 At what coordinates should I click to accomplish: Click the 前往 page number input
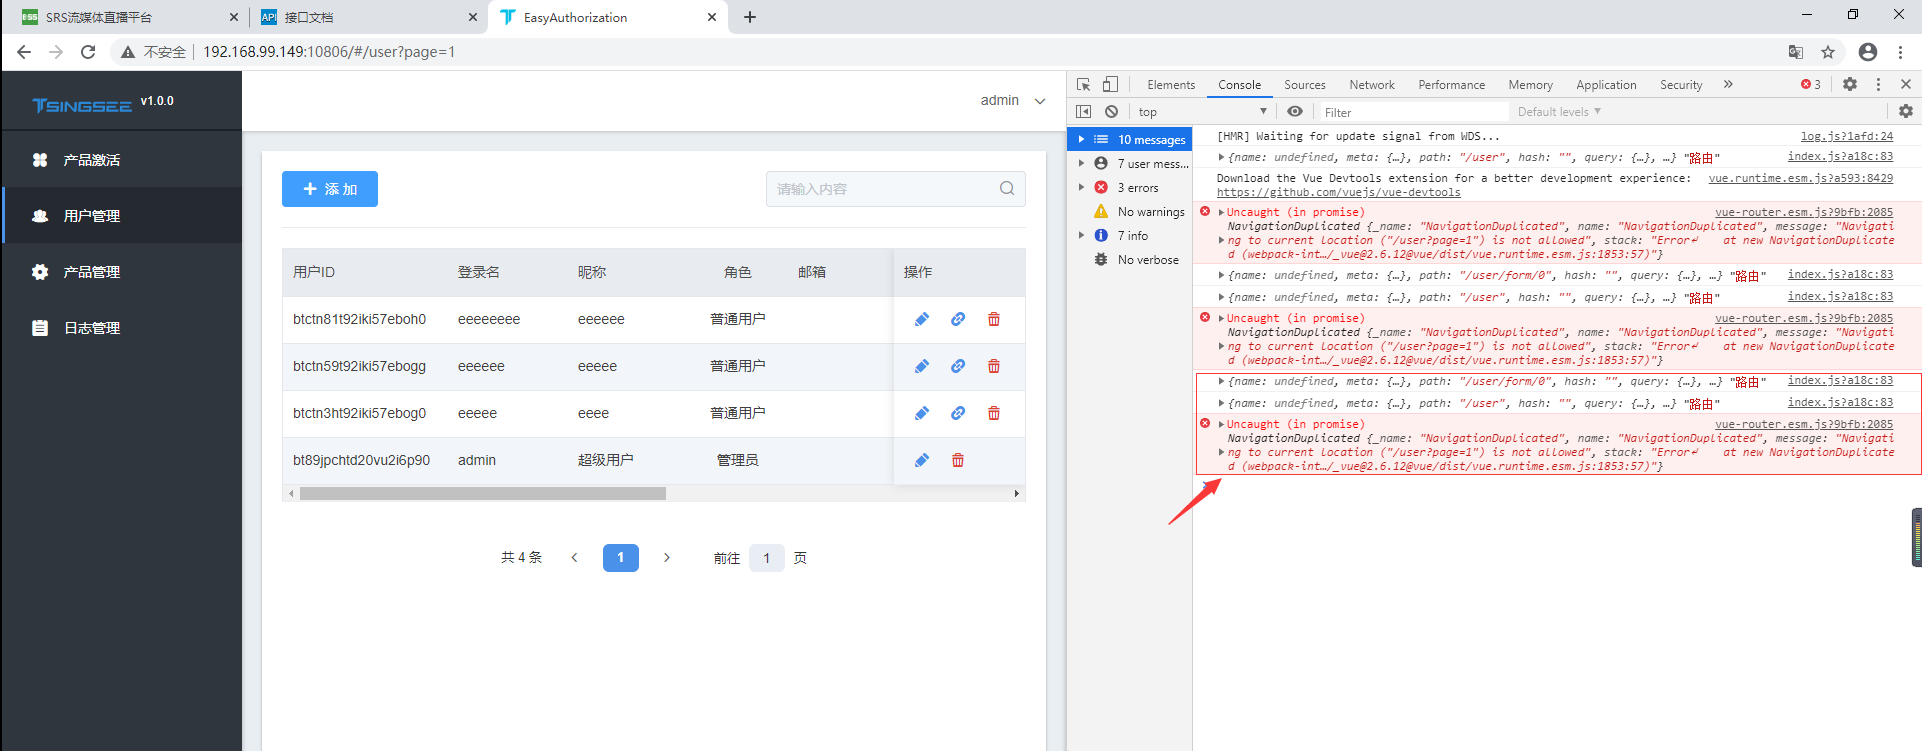coord(767,558)
